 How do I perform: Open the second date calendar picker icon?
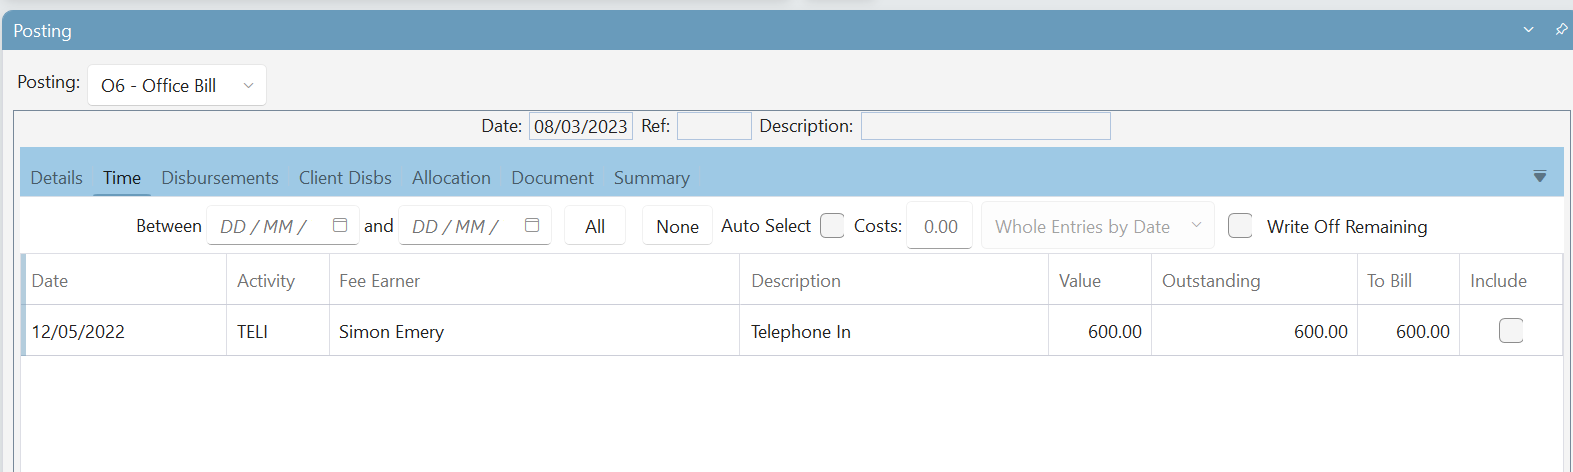(532, 225)
